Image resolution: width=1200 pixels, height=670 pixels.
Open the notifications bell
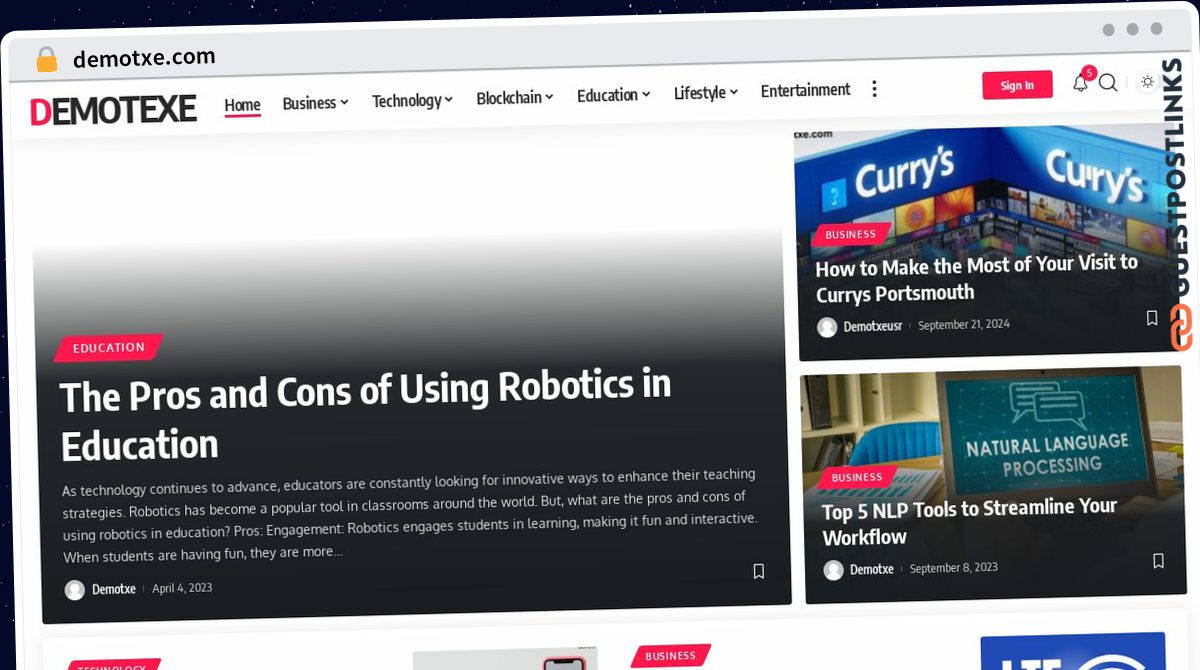tap(1080, 83)
